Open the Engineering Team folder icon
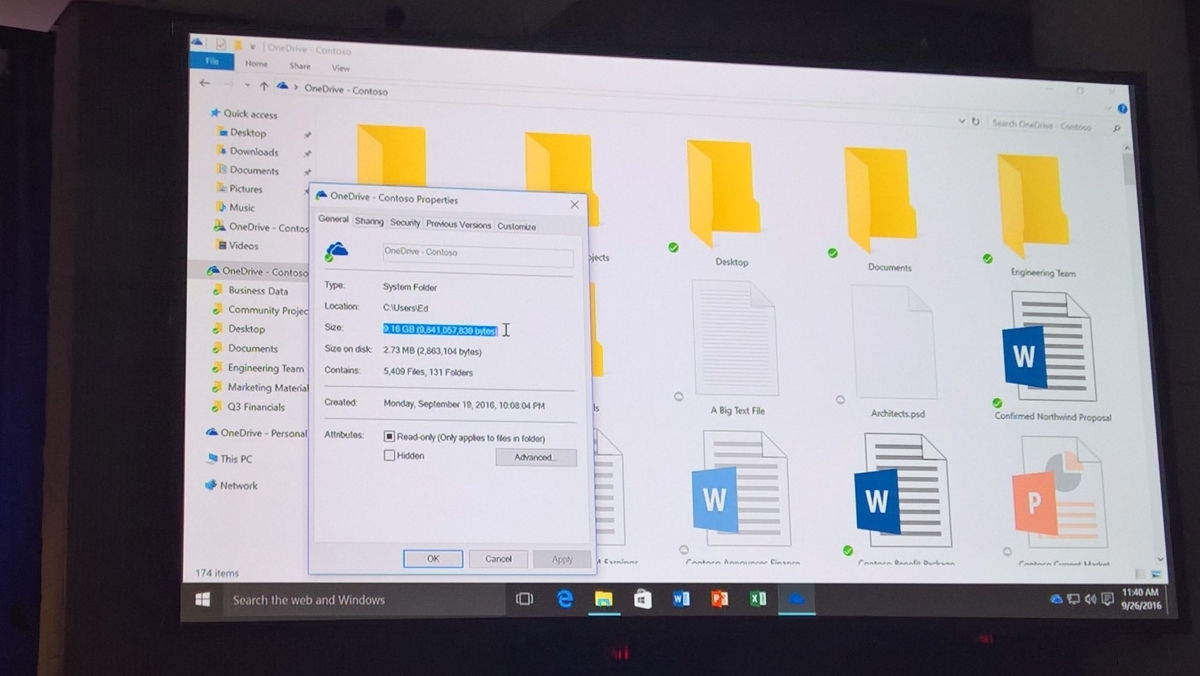Image resolution: width=1200 pixels, height=676 pixels. pos(1032,205)
